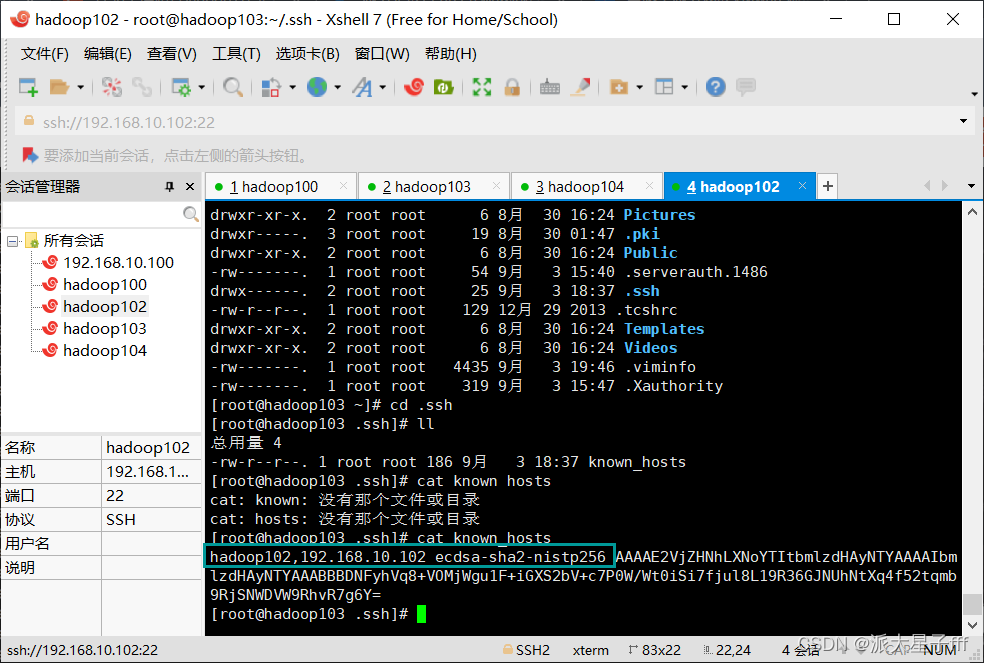The width and height of the screenshot is (984, 663).
Task: Click the search button in session manager
Action: [x=190, y=213]
